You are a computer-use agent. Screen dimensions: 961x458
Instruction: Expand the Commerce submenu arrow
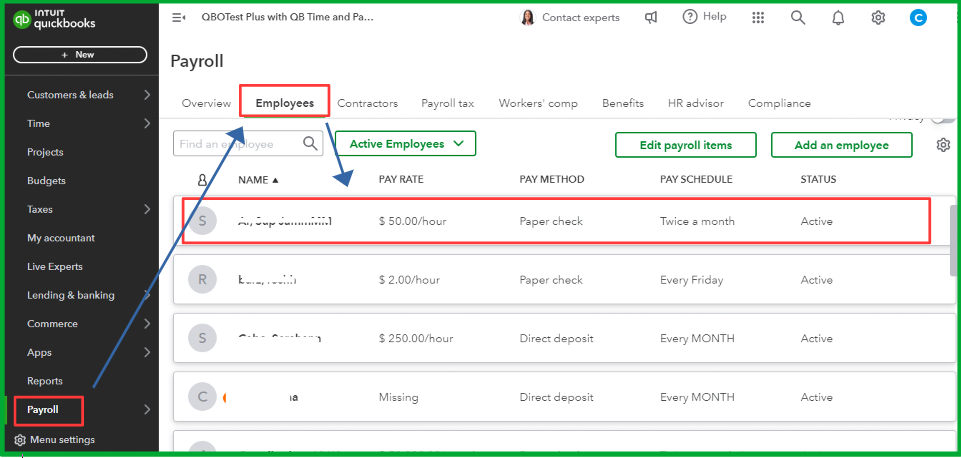[x=147, y=324]
